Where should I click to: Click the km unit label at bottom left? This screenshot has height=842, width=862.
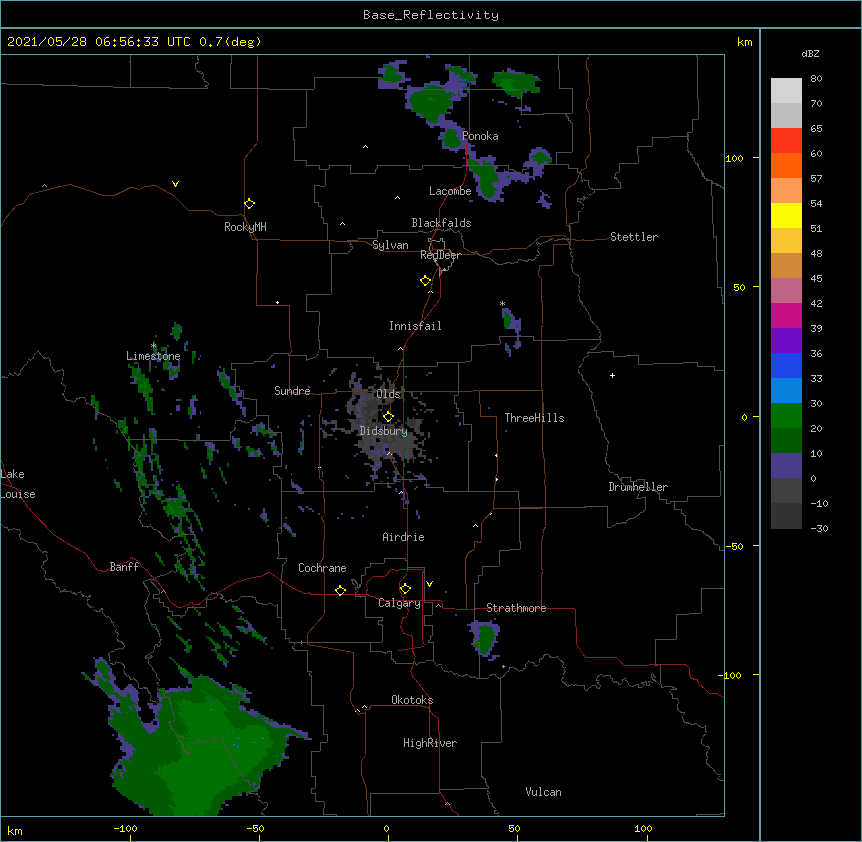click(15, 830)
